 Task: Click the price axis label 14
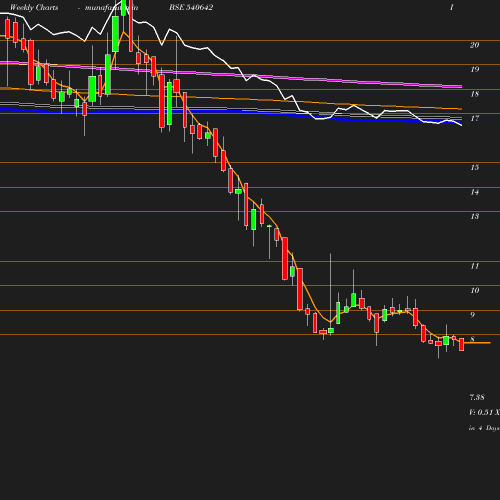(475, 192)
